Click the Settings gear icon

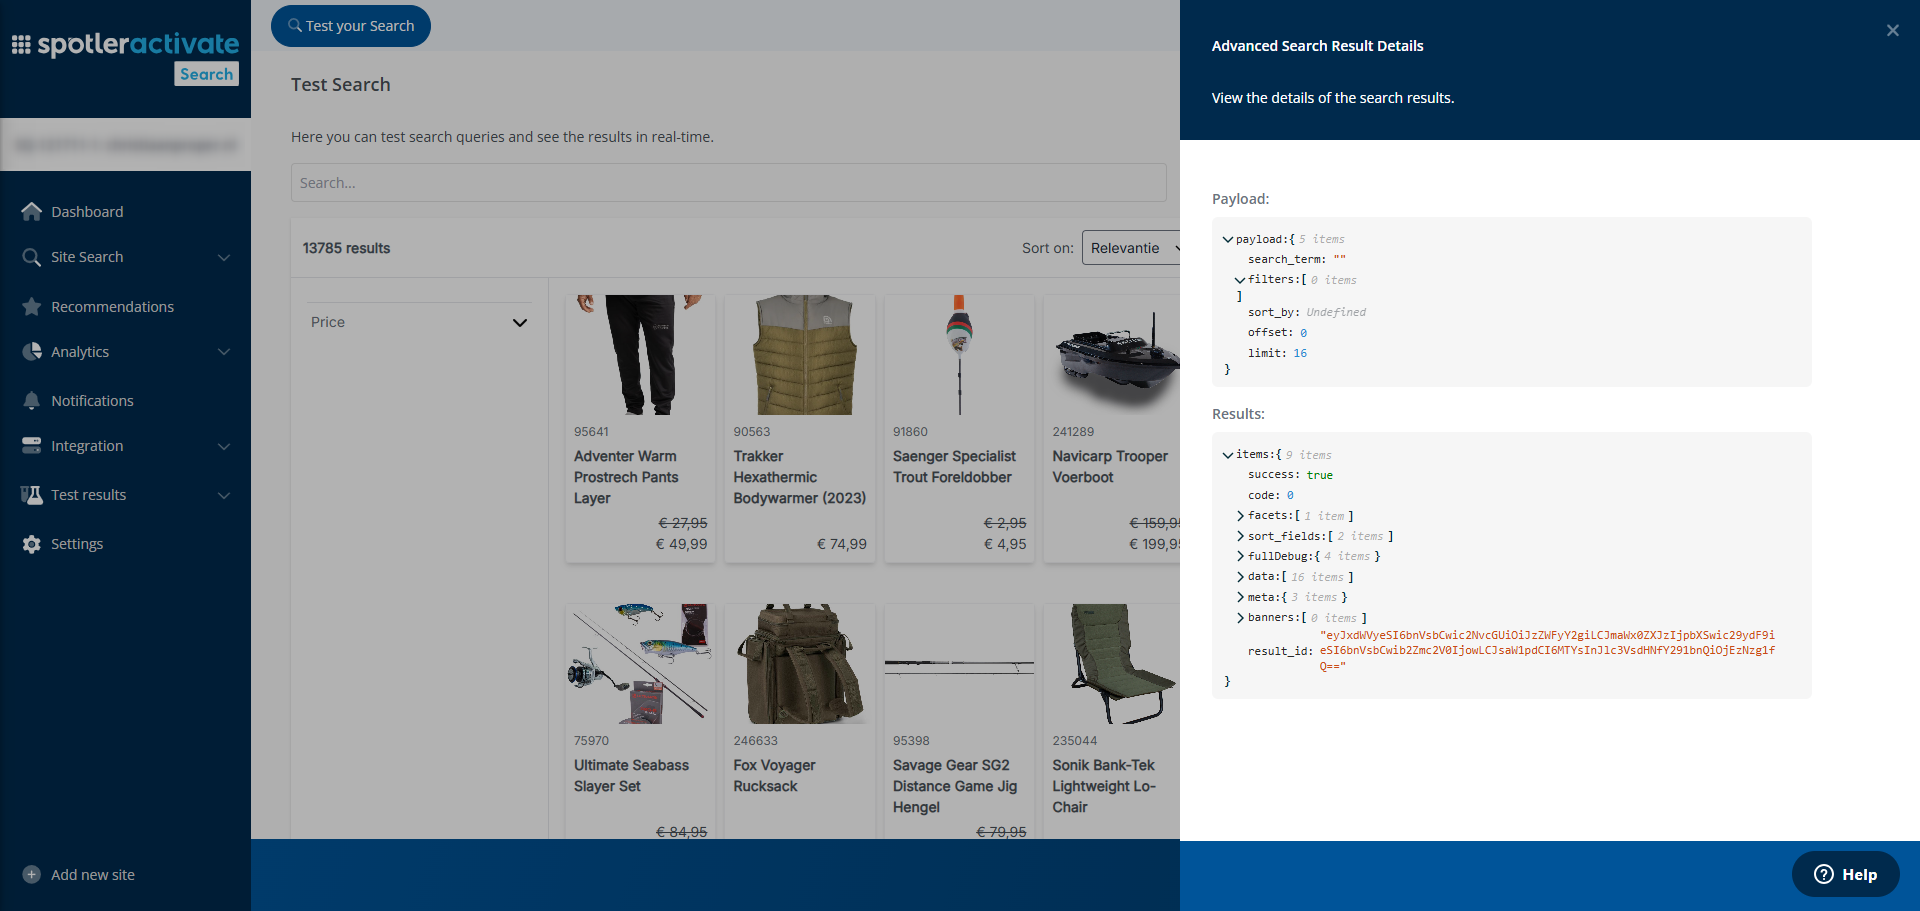(x=32, y=544)
